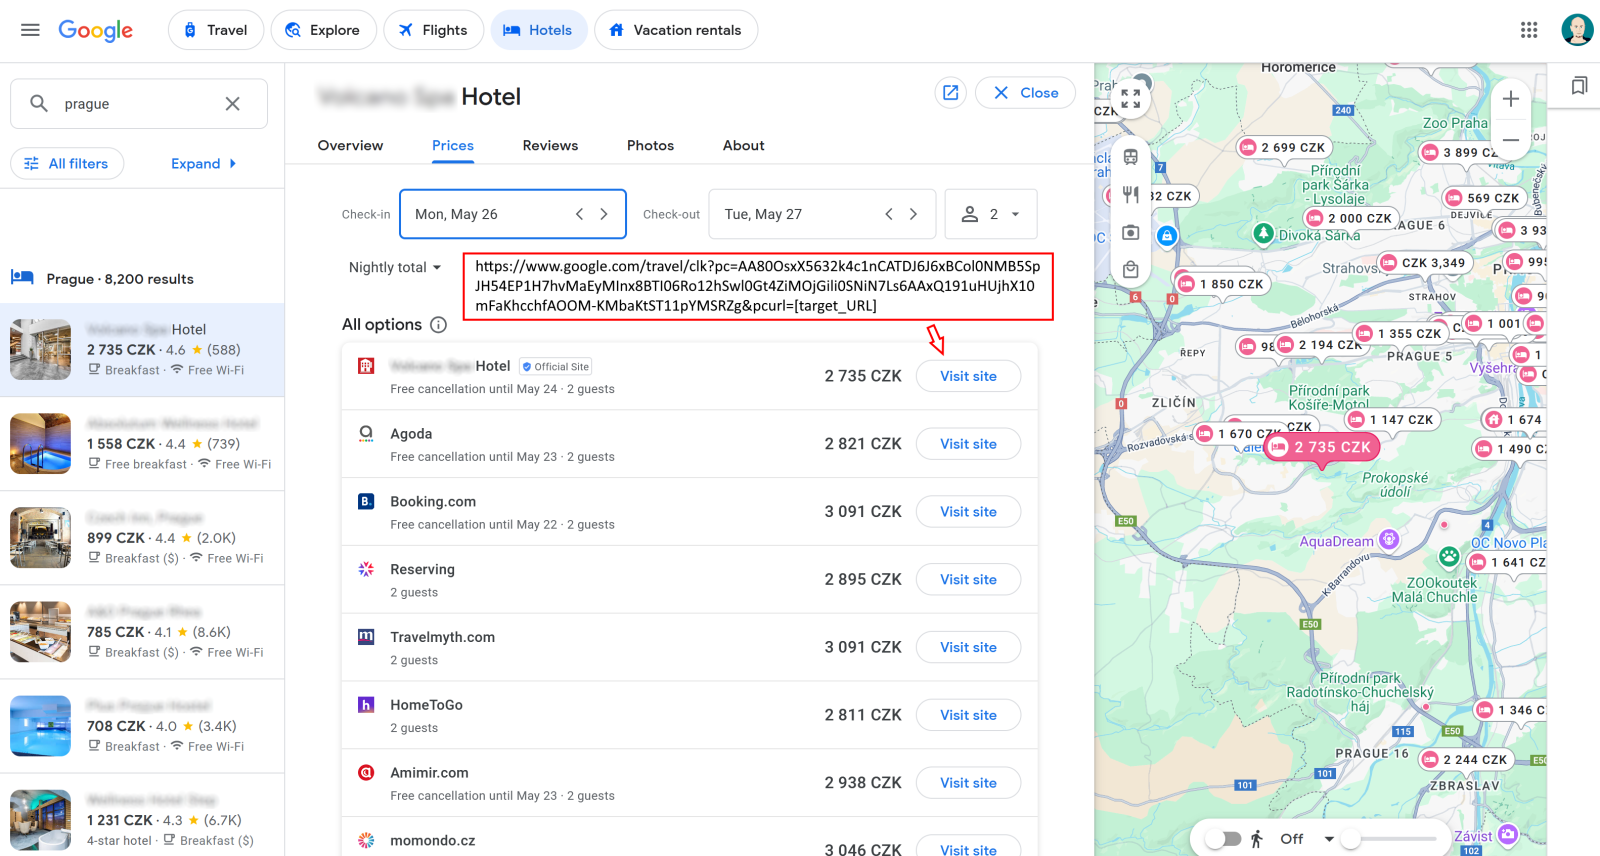Expand the map to fullscreen
This screenshot has width=1600, height=856.
[1131, 98]
